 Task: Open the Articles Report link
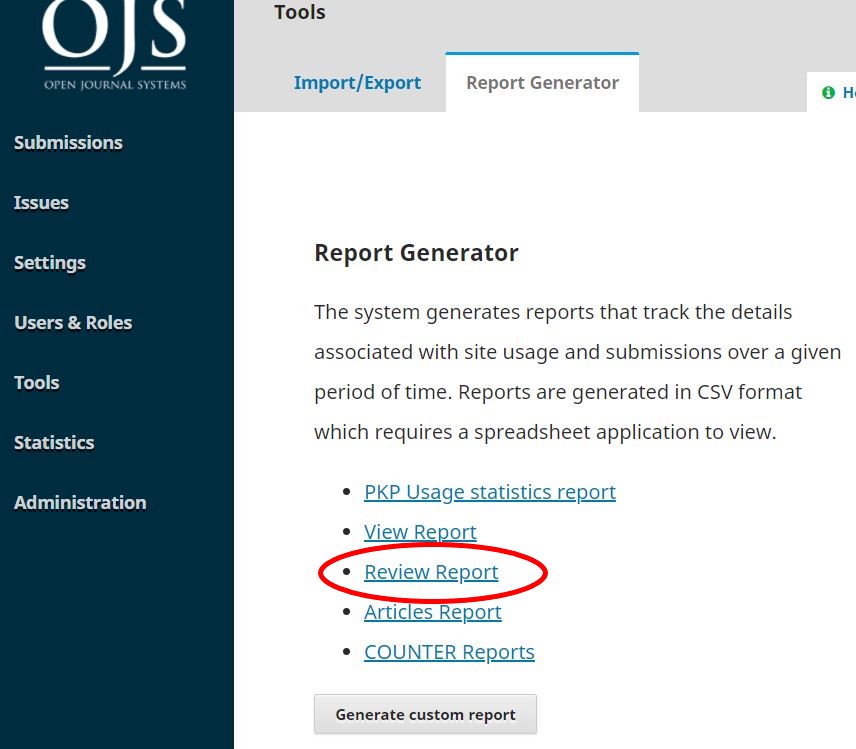[433, 612]
